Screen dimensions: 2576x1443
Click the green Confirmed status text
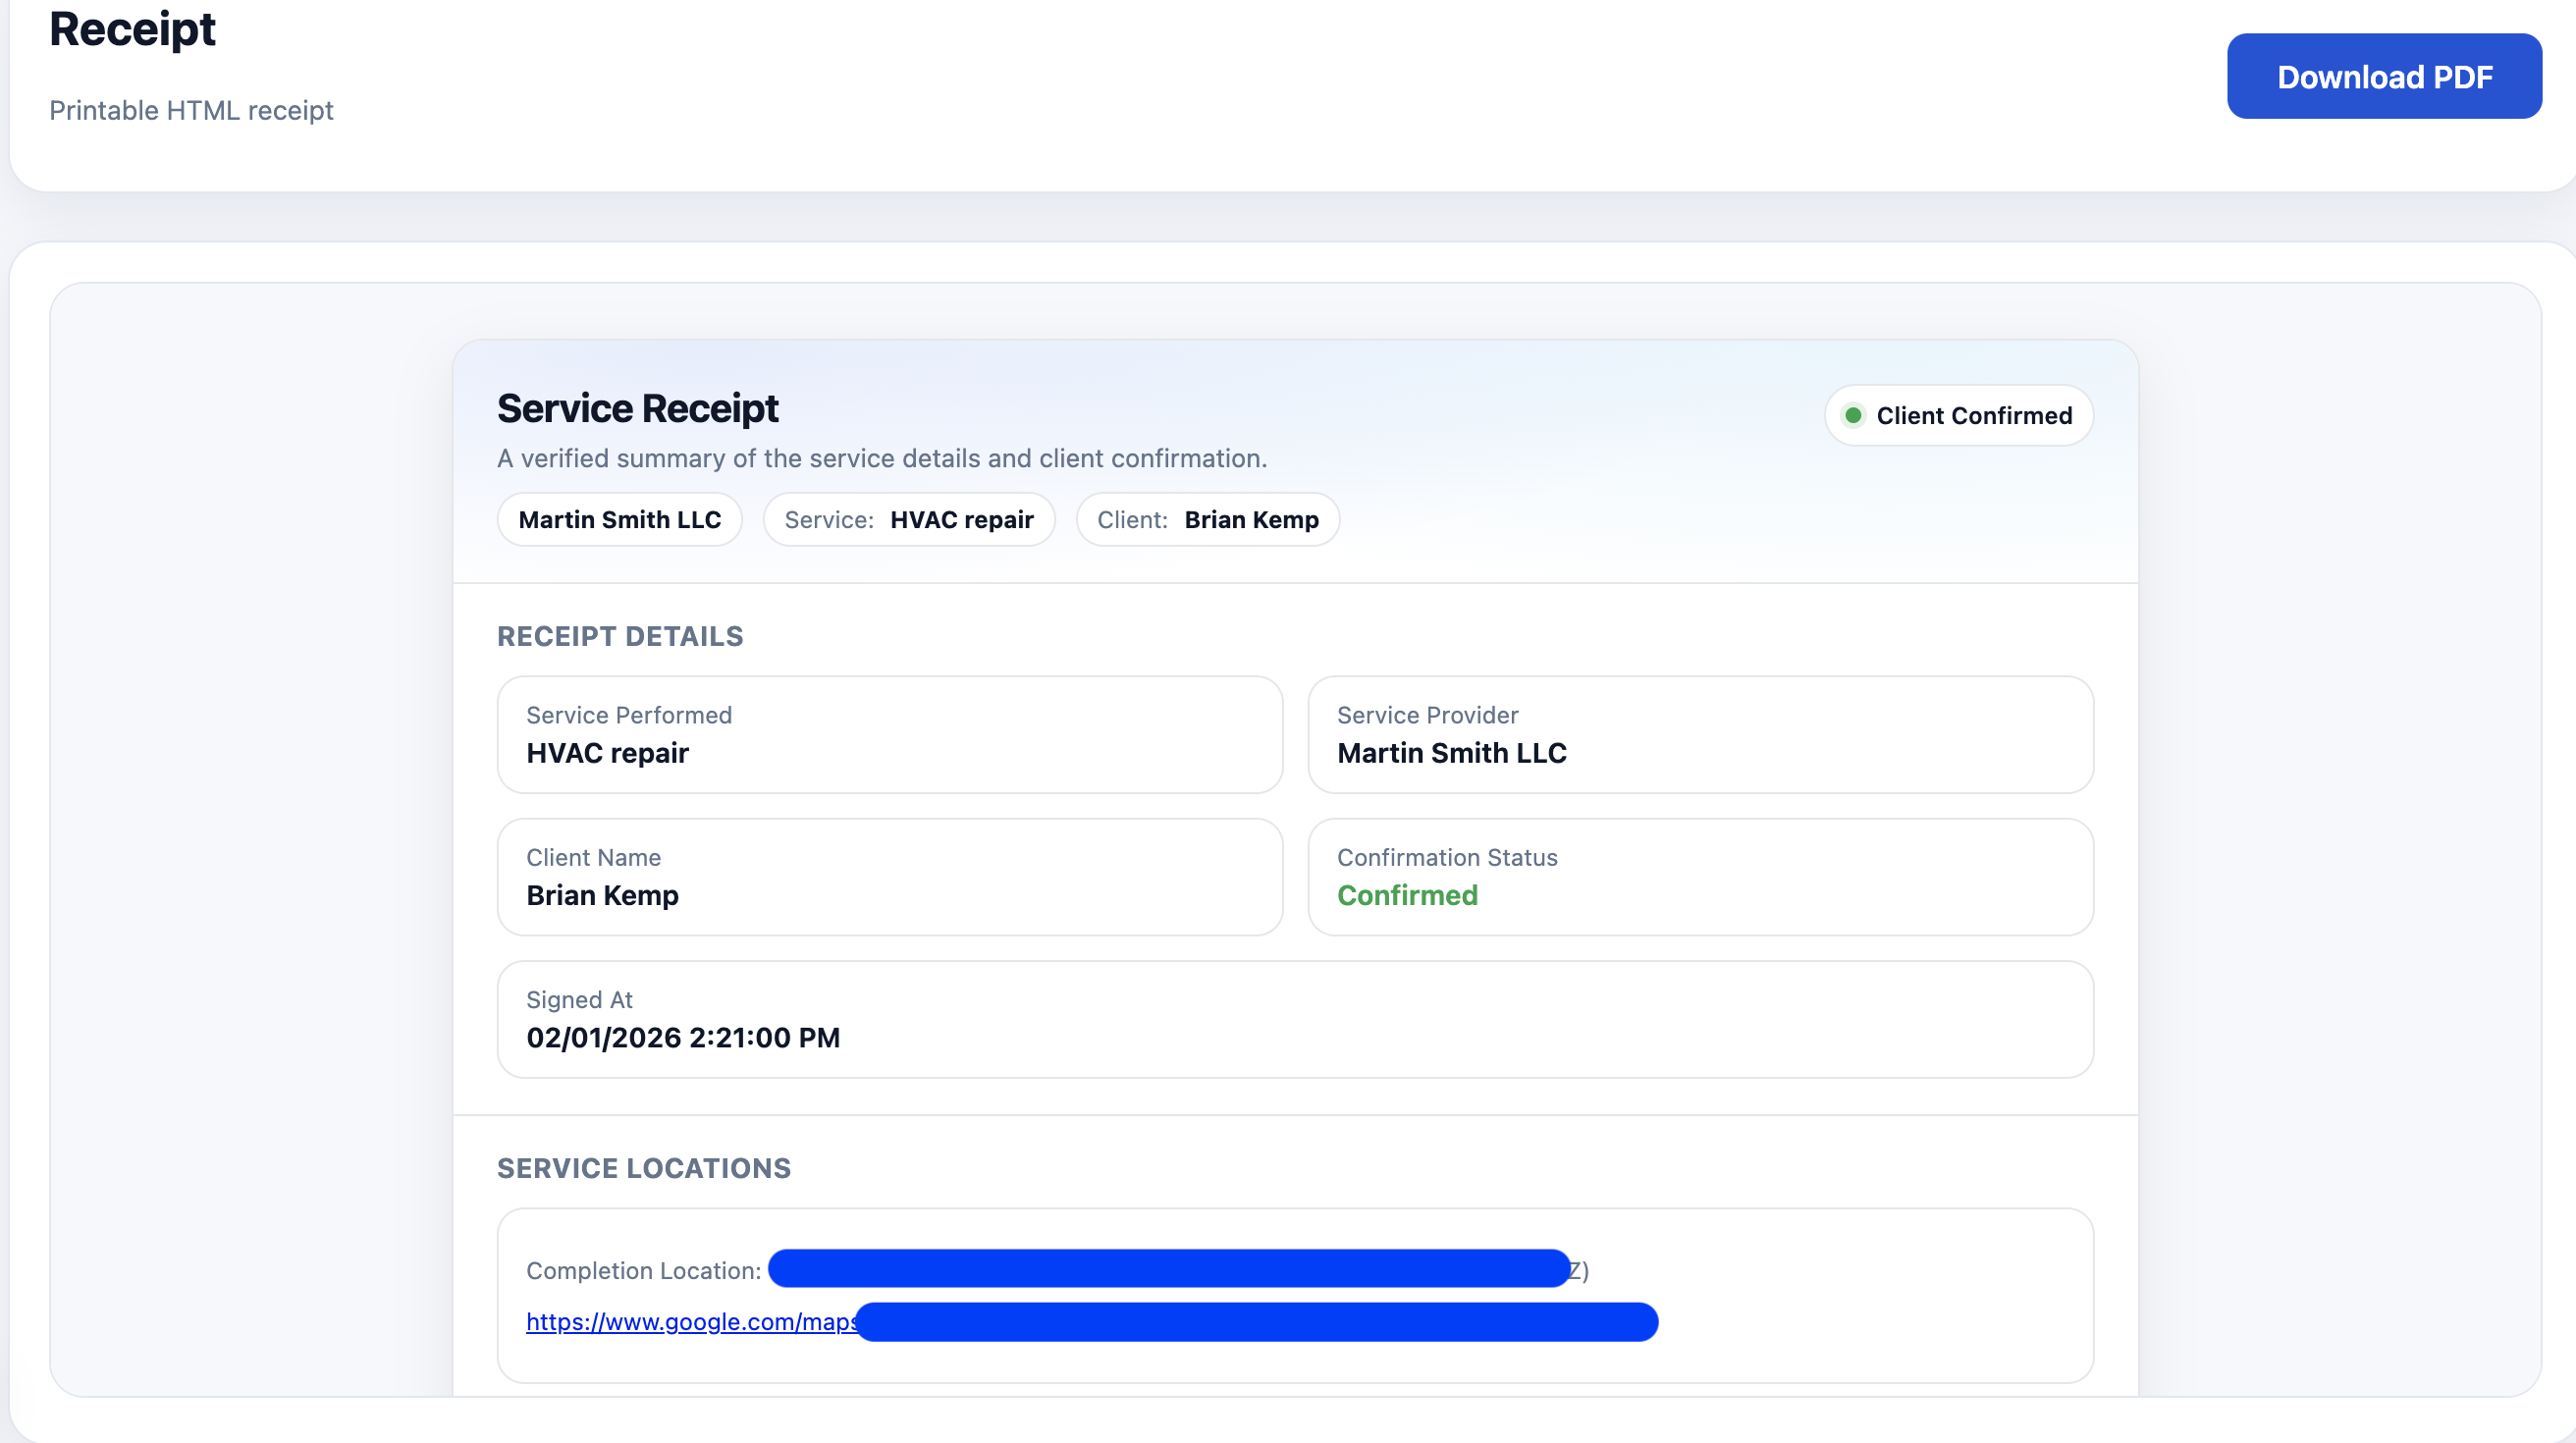[x=1406, y=895]
